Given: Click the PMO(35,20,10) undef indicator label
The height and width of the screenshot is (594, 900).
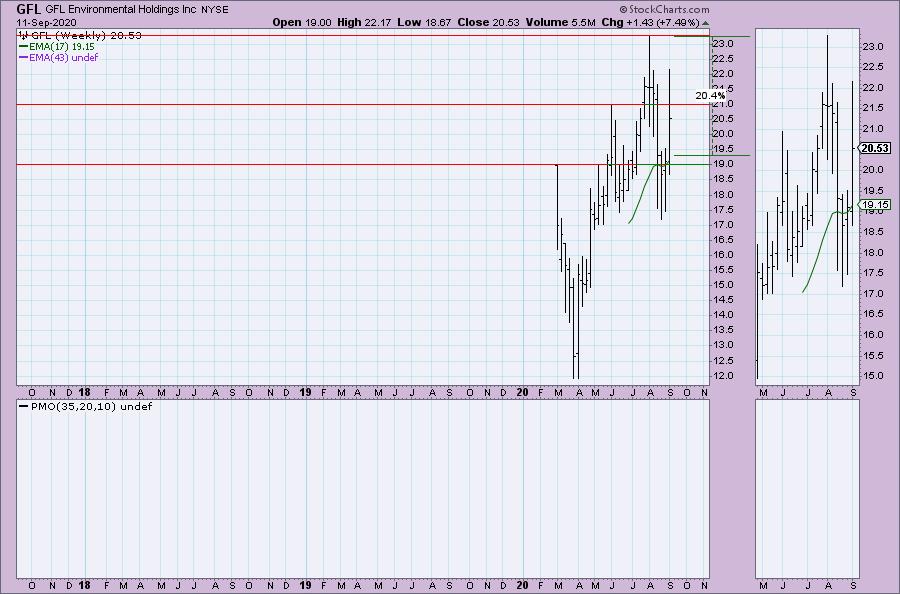Looking at the screenshot, I should 91,406.
